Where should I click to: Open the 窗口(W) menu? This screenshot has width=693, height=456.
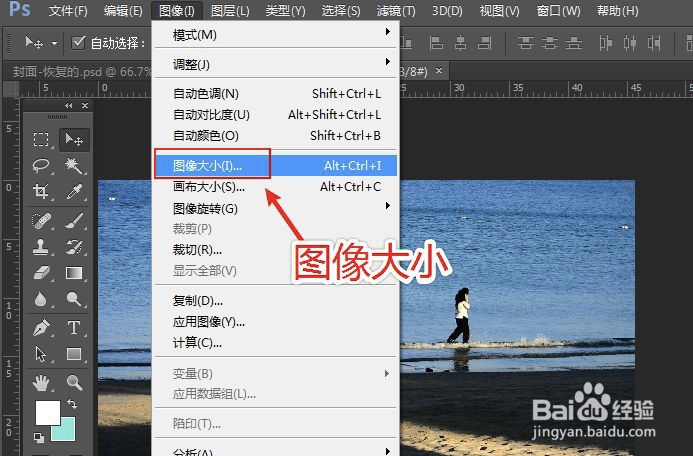pyautogui.click(x=558, y=11)
